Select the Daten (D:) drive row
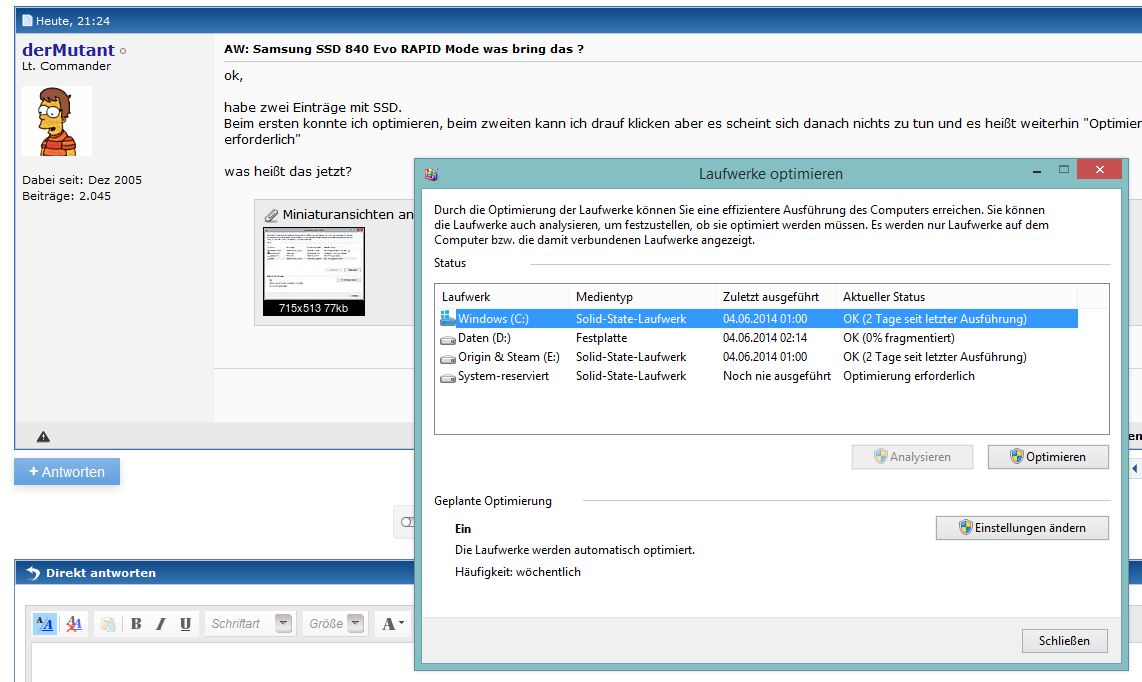 point(757,338)
